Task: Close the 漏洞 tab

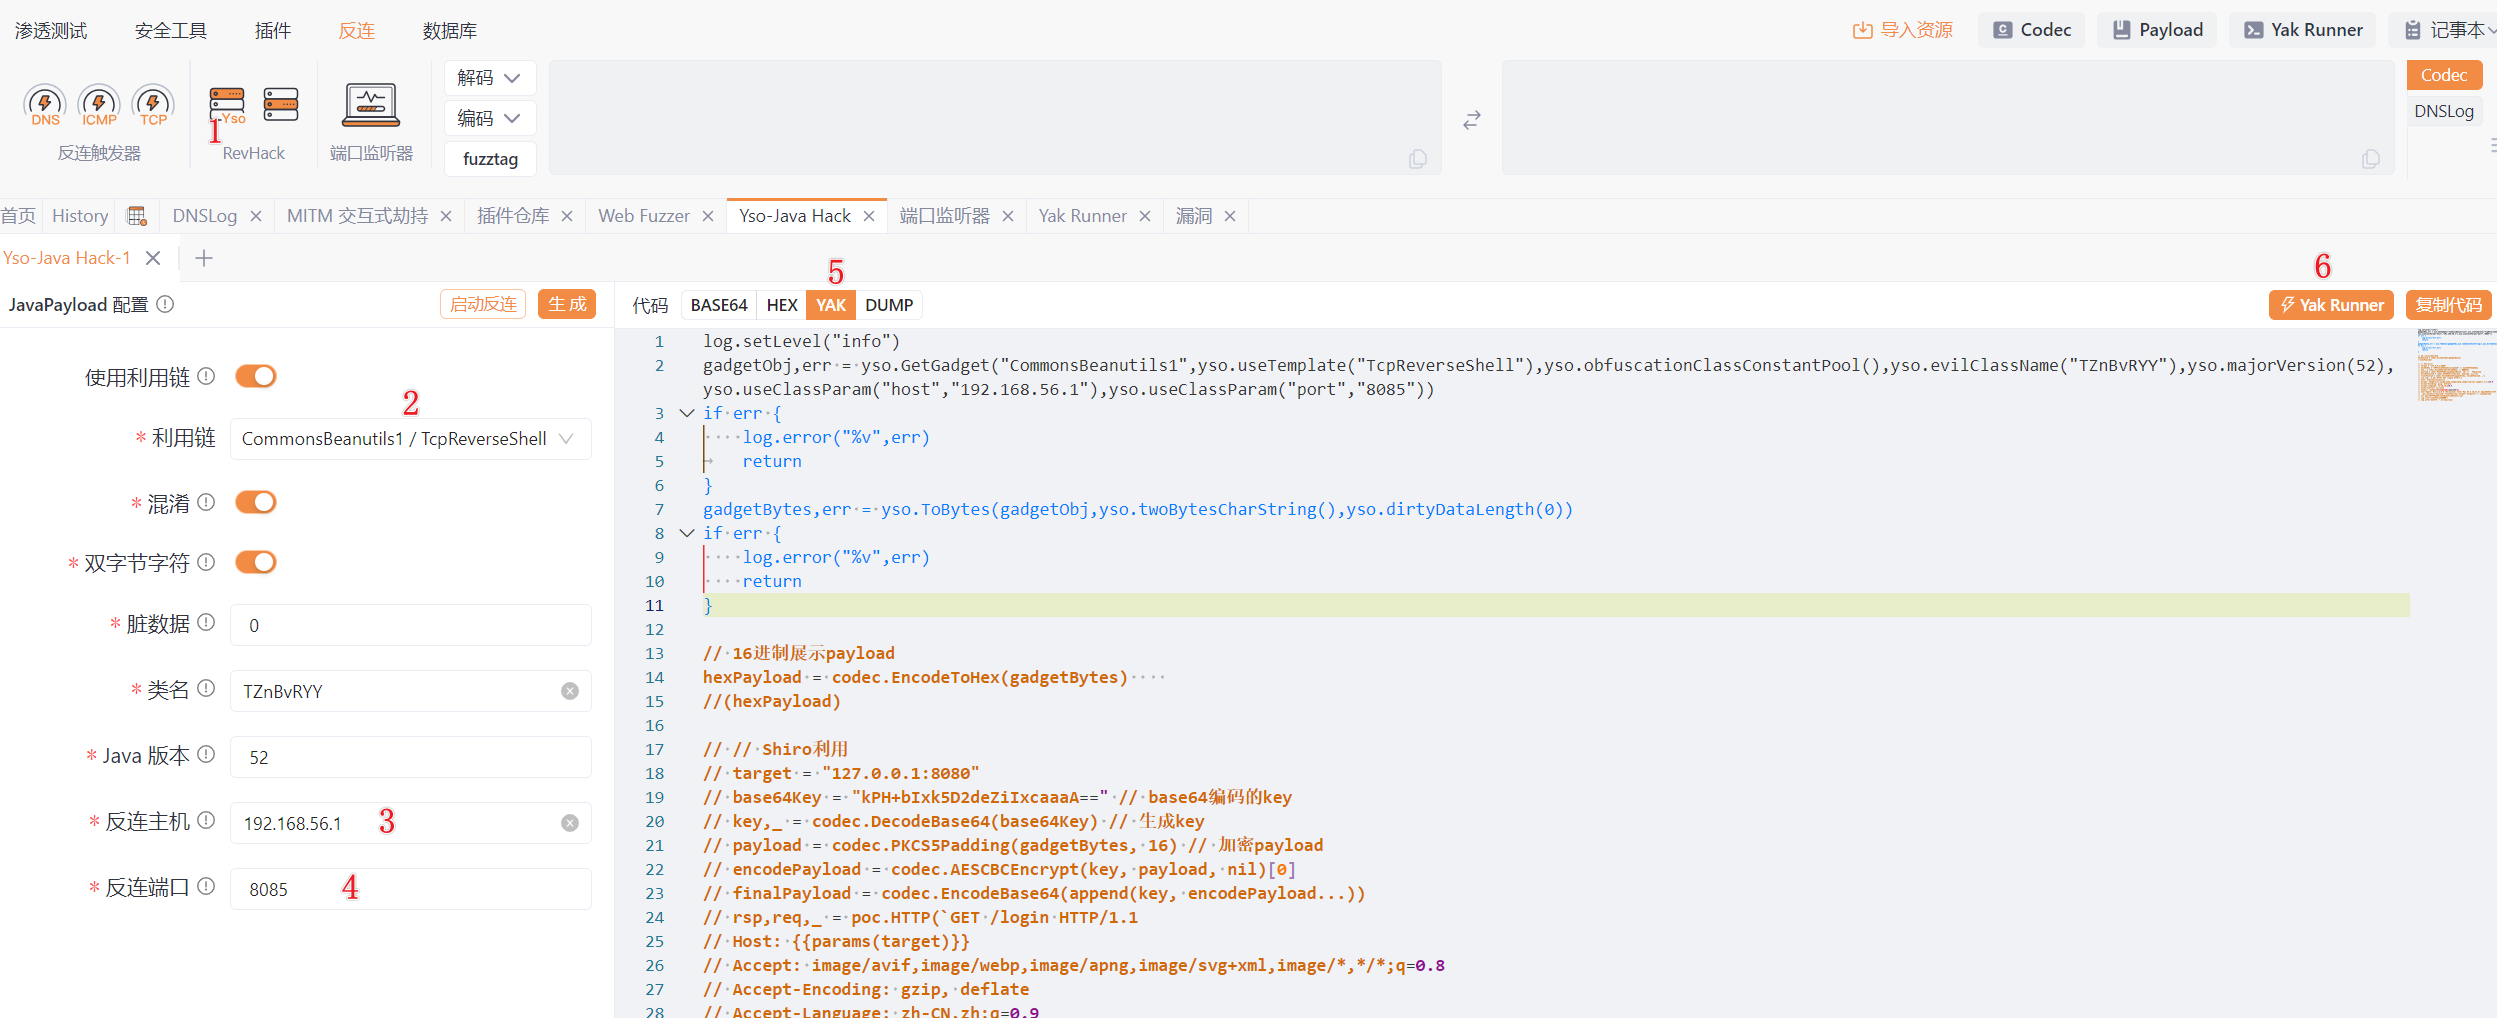Action: 1230,216
